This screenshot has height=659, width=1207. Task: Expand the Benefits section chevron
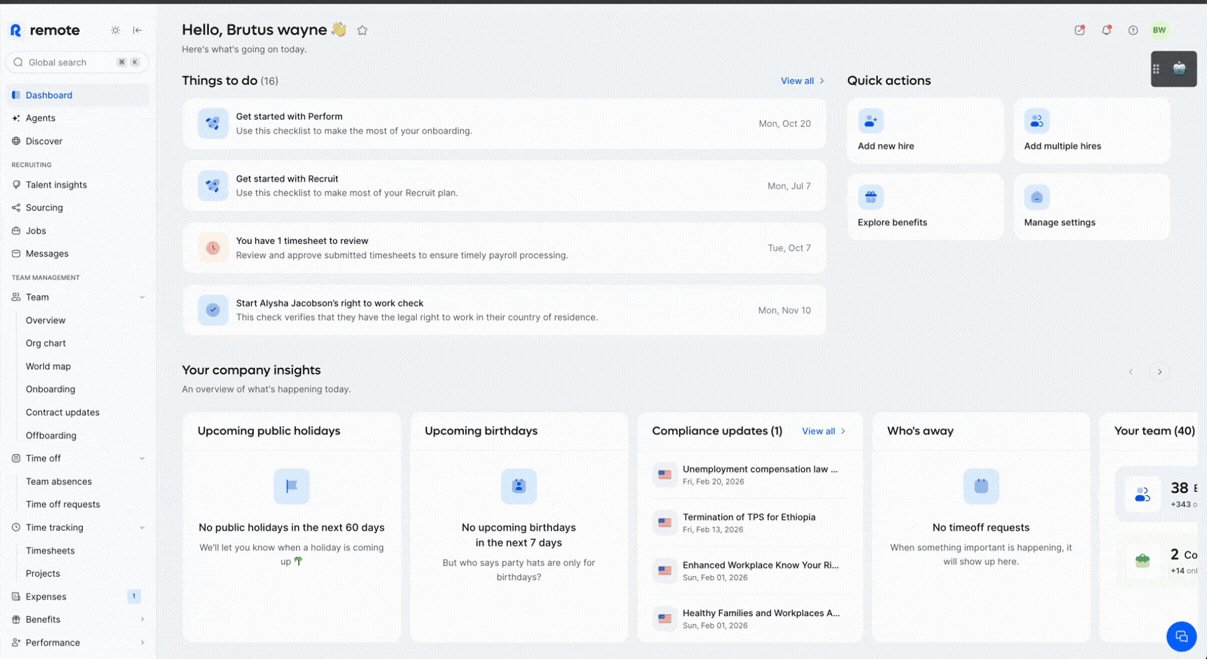[142, 619]
